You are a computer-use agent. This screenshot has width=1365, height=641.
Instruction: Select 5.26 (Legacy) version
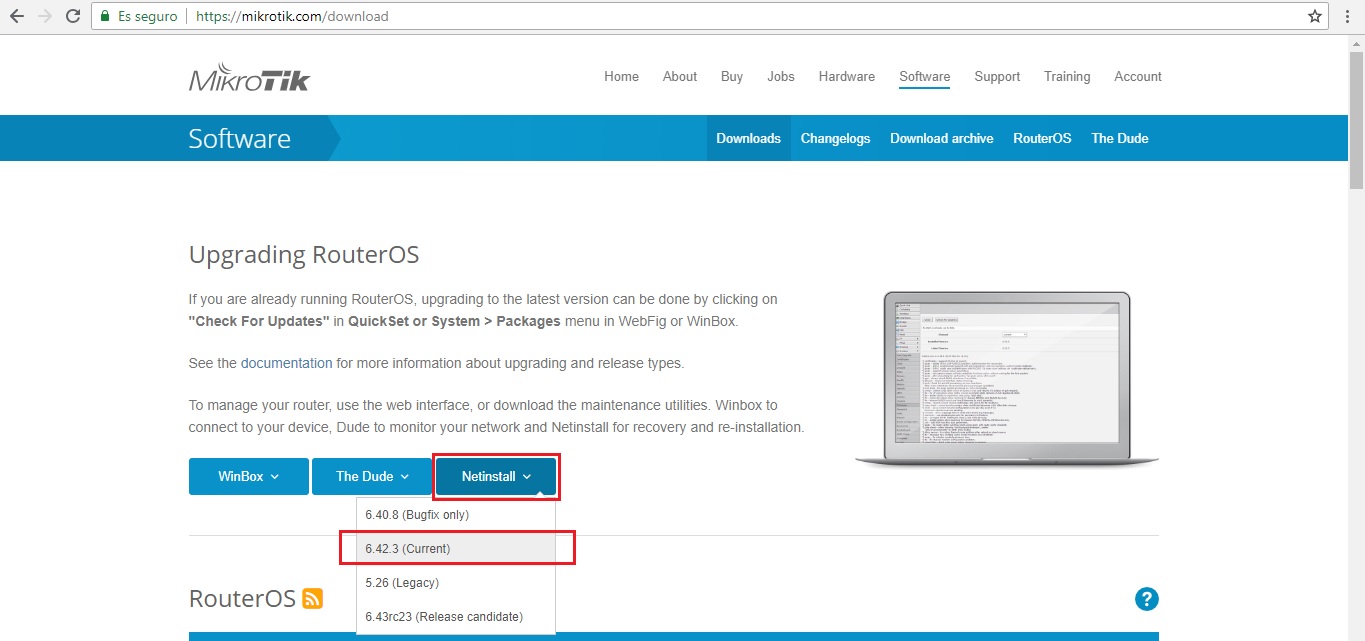456,583
